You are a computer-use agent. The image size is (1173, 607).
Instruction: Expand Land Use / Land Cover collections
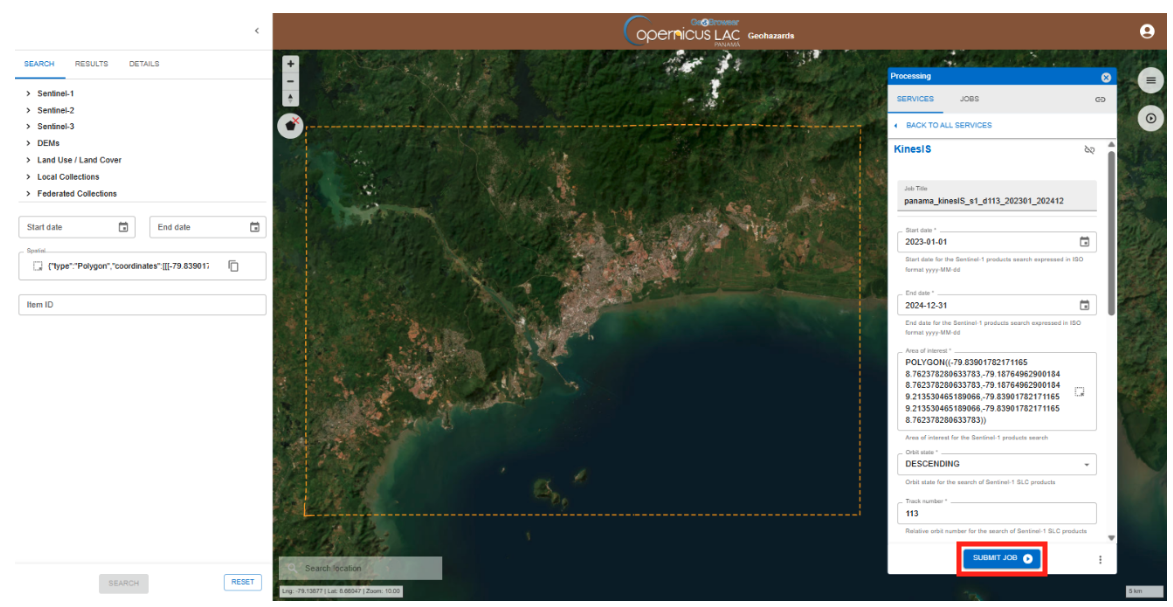pyautogui.click(x=28, y=160)
